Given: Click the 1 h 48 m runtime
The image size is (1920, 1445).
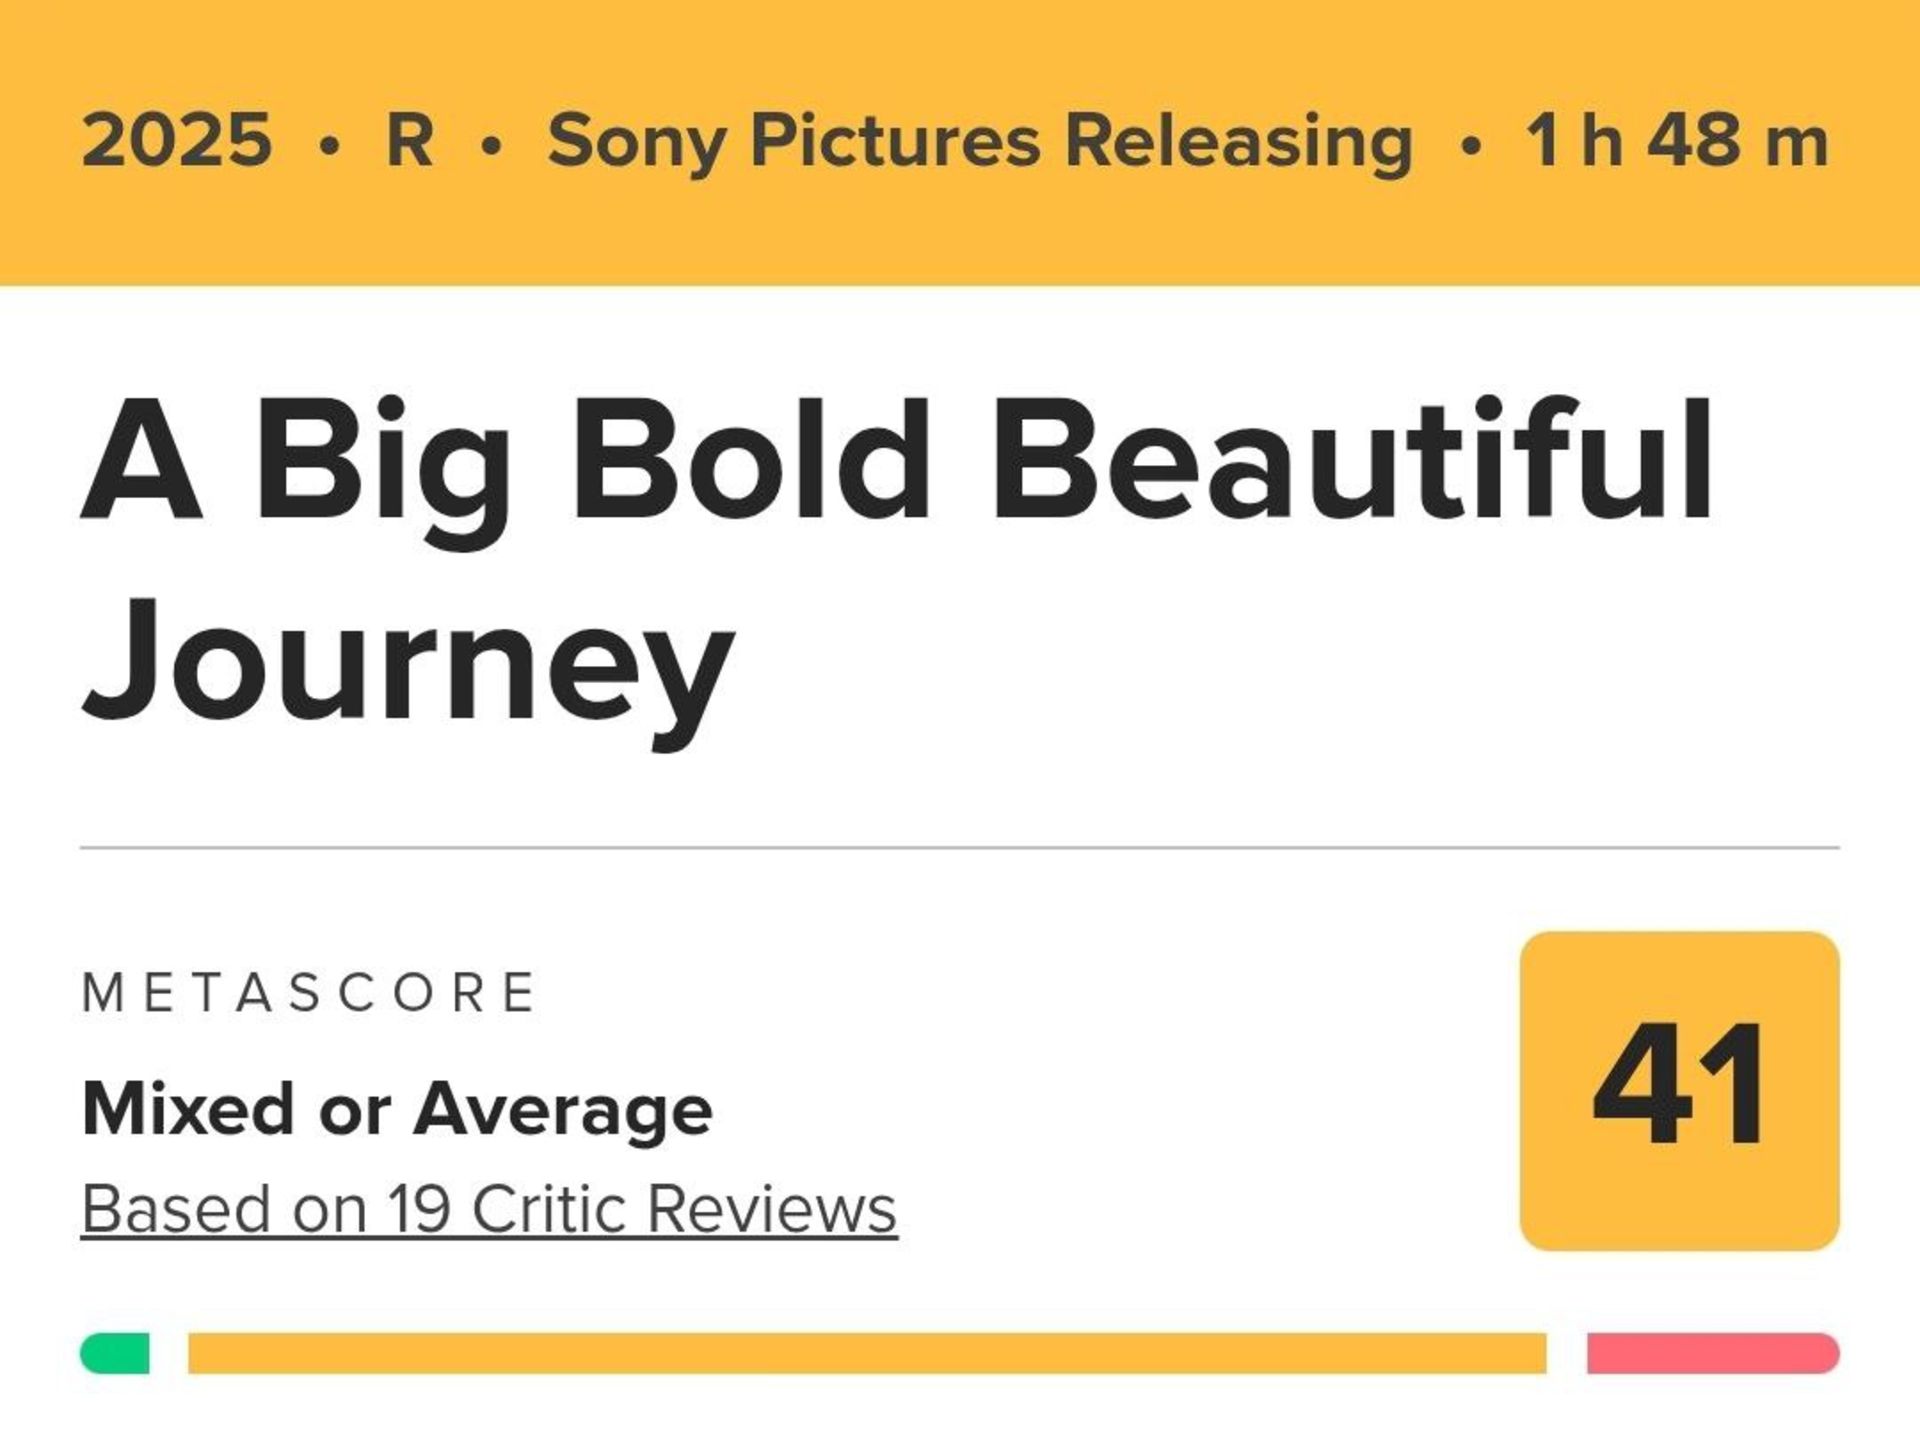Looking at the screenshot, I should (x=1678, y=140).
